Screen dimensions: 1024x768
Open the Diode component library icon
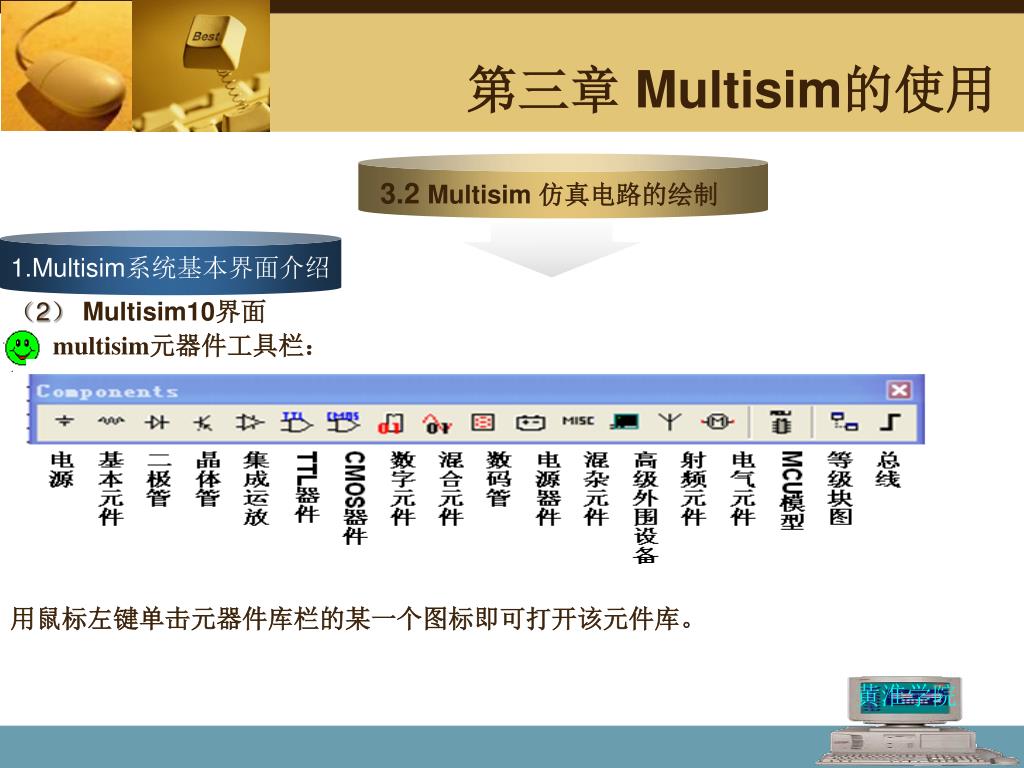pyautogui.click(x=157, y=423)
